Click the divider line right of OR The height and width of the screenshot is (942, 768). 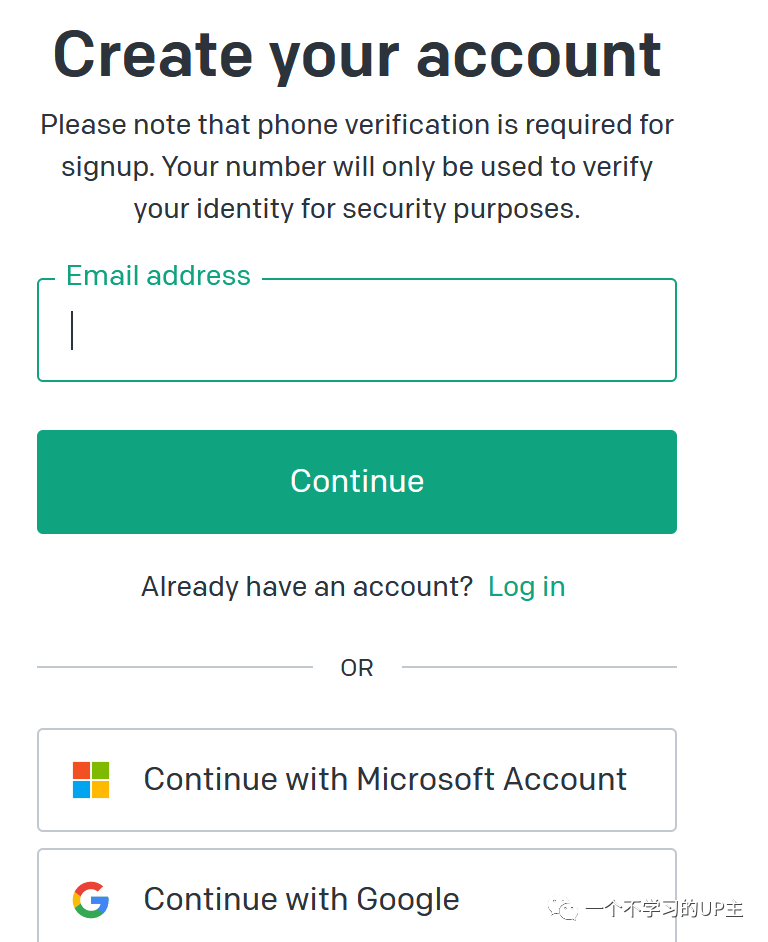(539, 667)
